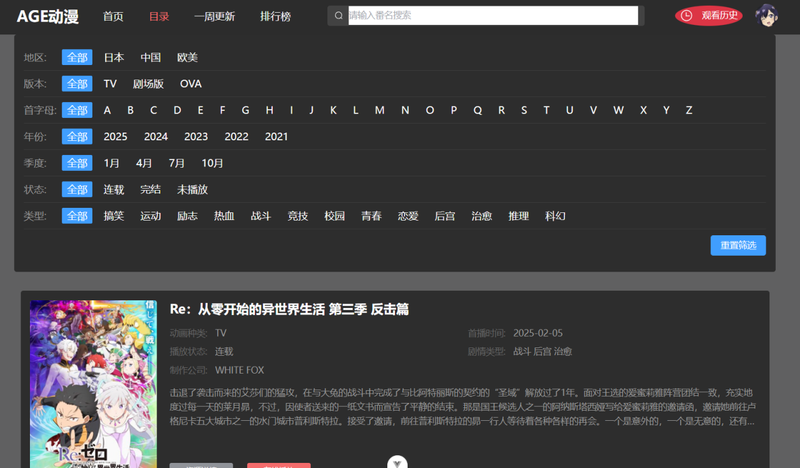Filter first letter by A
This screenshot has height=468, width=800.
(x=107, y=110)
